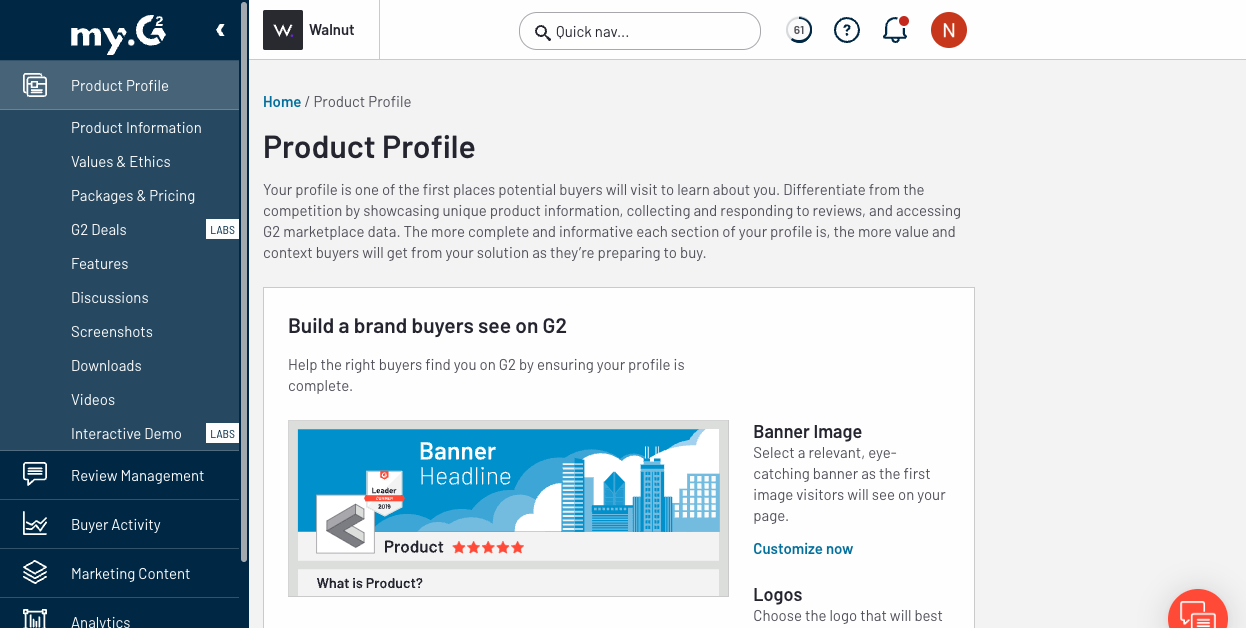Go to the Home breadcrumb link
The width and height of the screenshot is (1246, 628).
click(282, 102)
